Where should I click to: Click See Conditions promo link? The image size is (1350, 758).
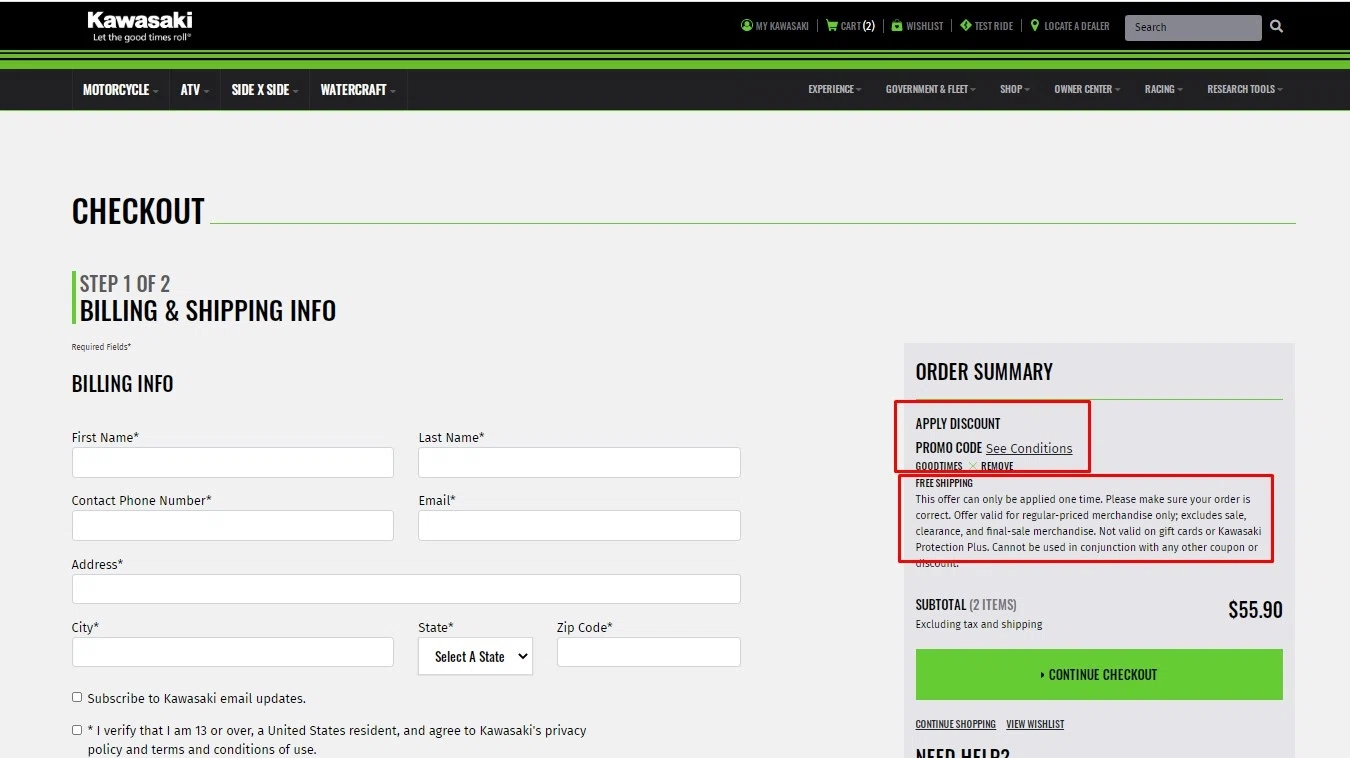[1029, 448]
